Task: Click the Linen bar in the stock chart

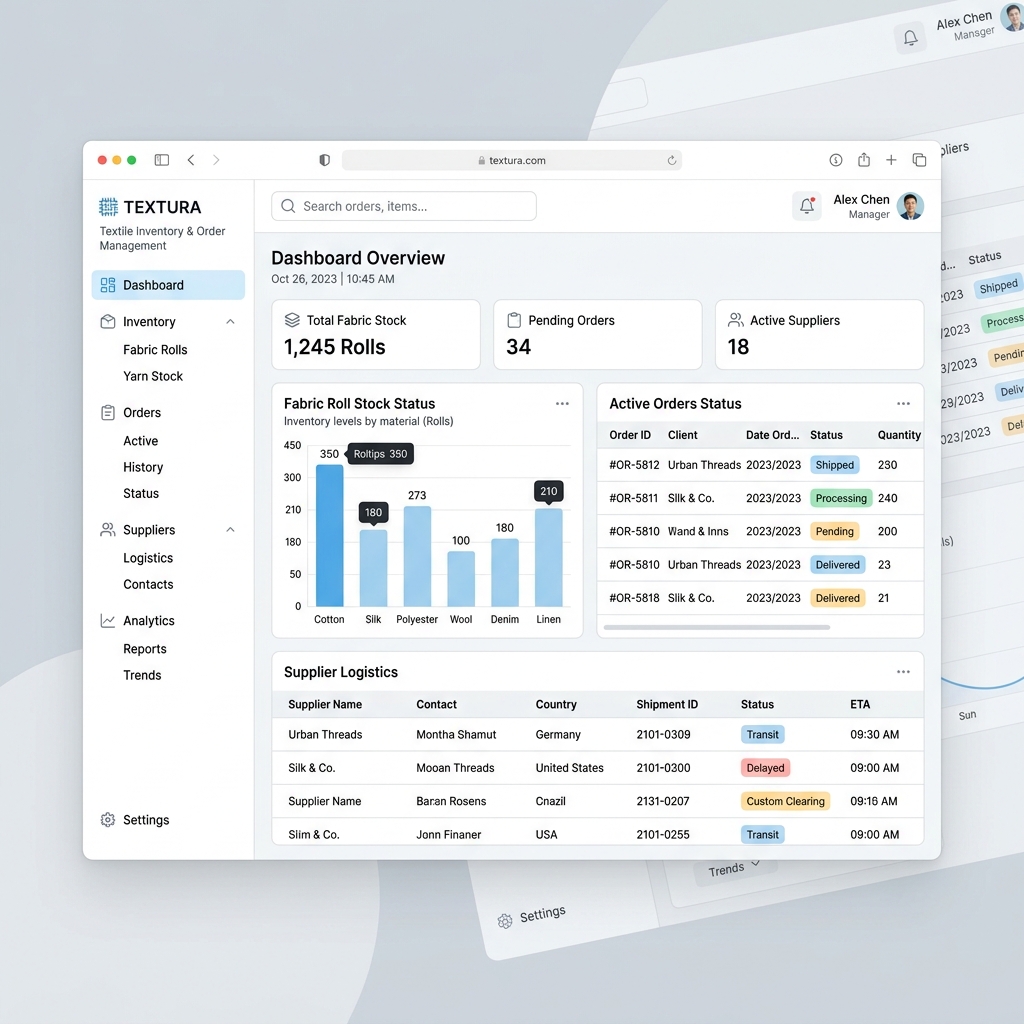Action: coord(549,558)
